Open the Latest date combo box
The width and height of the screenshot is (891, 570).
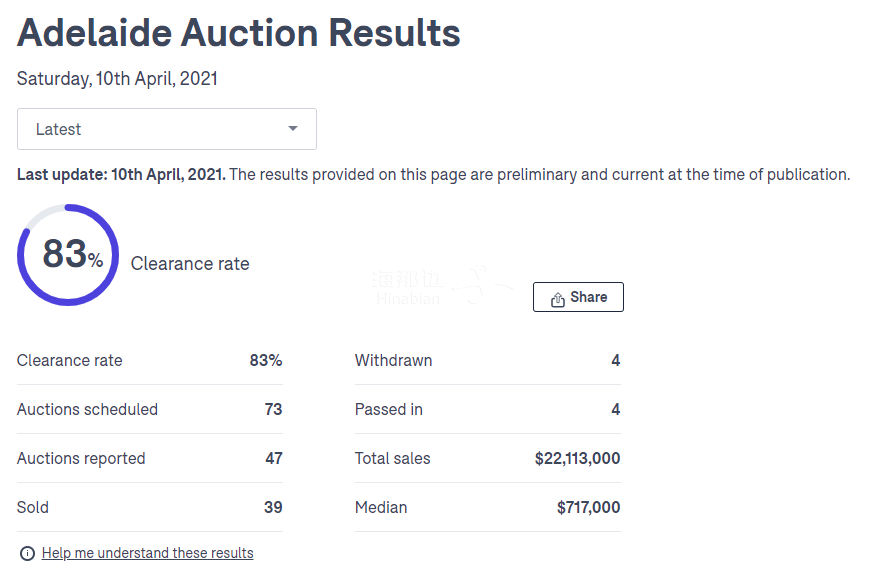pos(166,129)
